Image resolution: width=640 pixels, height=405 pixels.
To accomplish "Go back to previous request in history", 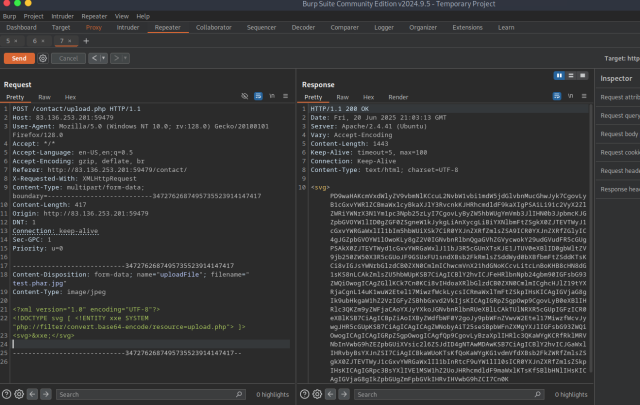I will [94, 58].
